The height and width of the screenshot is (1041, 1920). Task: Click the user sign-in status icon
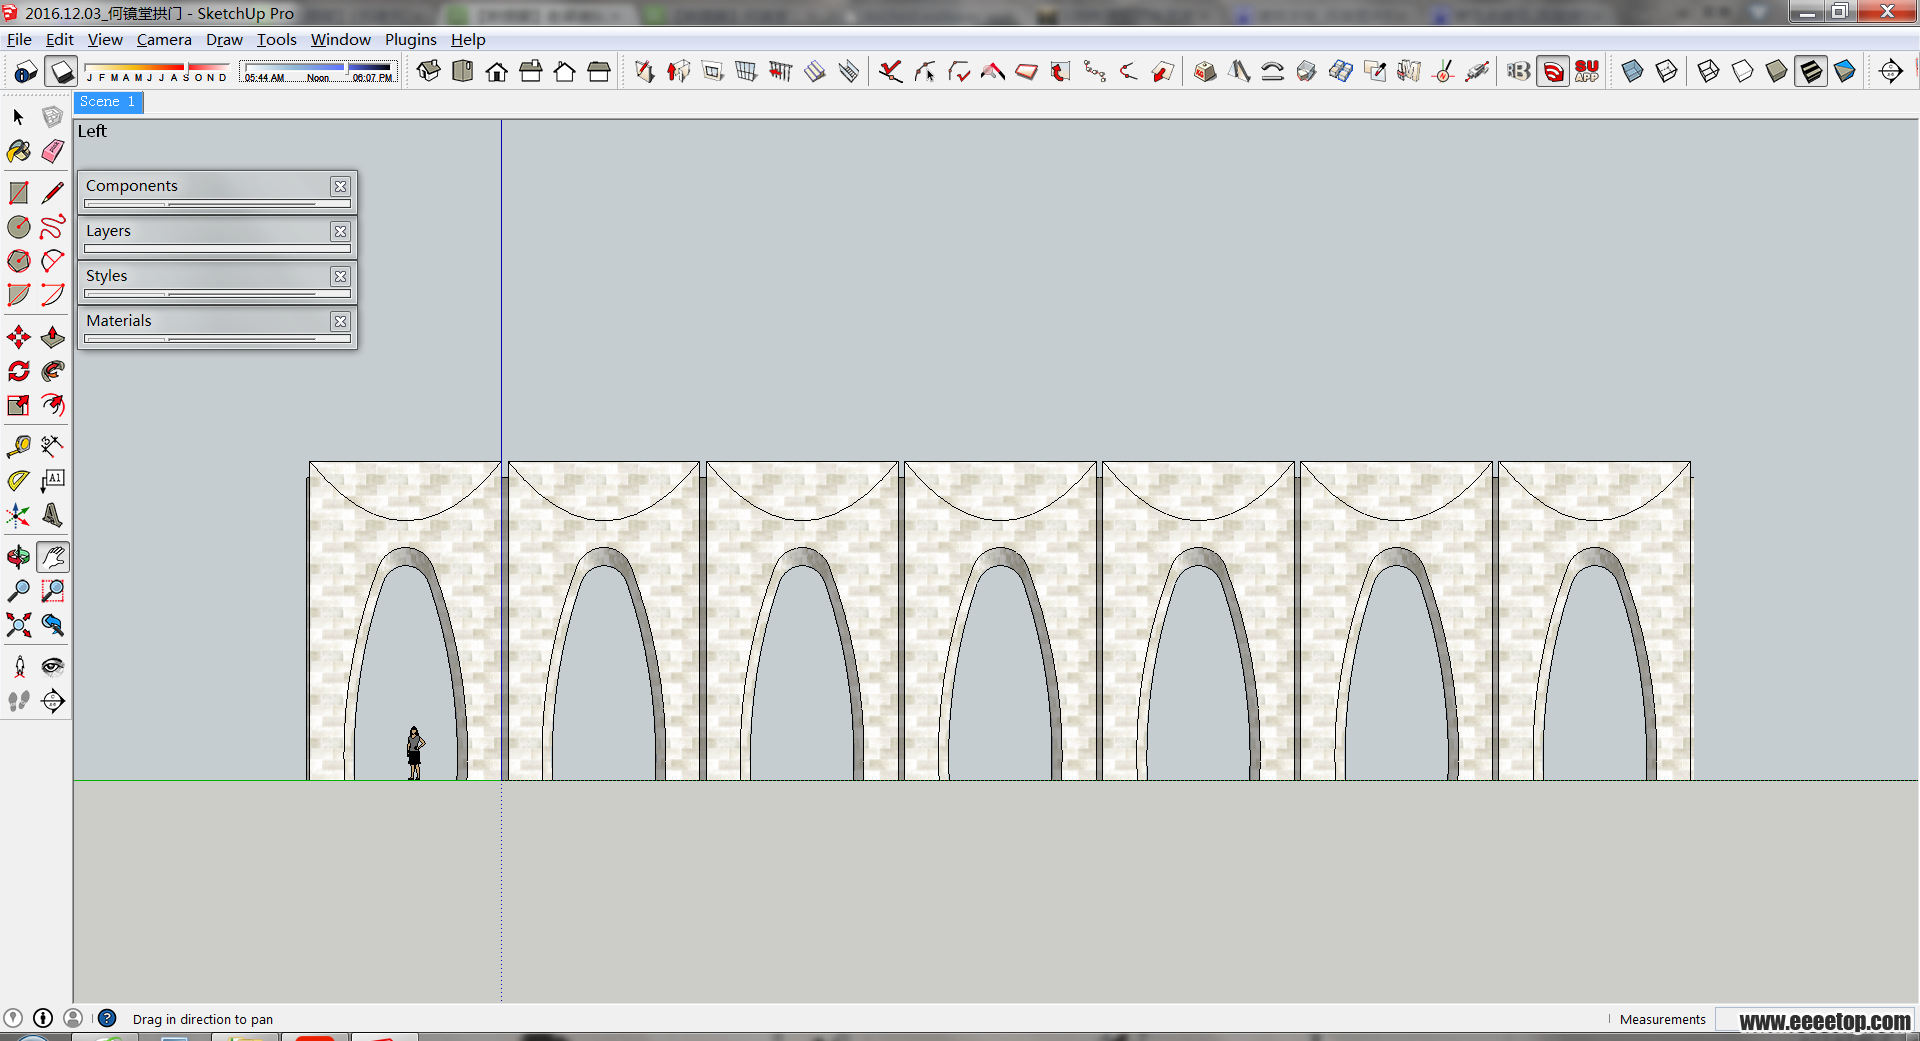tap(73, 1018)
